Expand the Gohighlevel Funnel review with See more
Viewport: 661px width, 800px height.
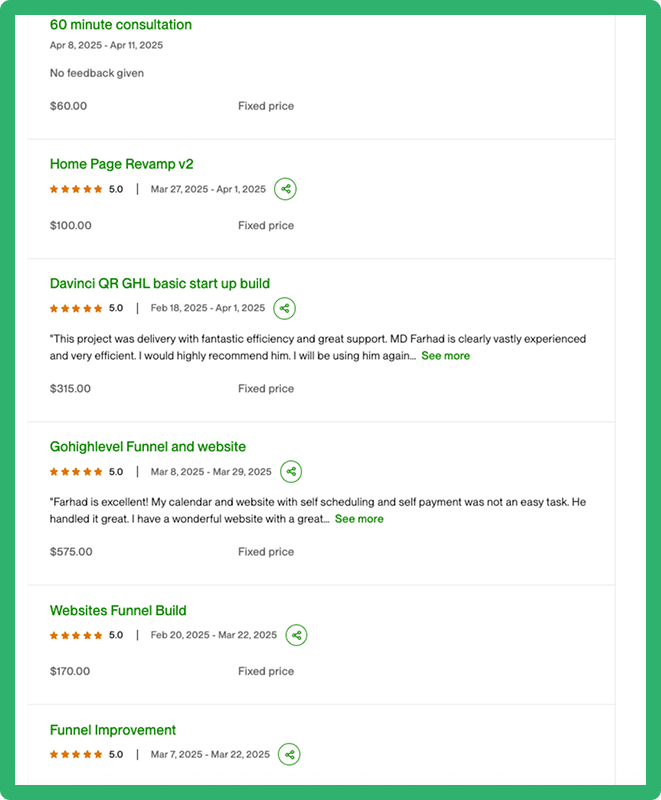click(359, 519)
